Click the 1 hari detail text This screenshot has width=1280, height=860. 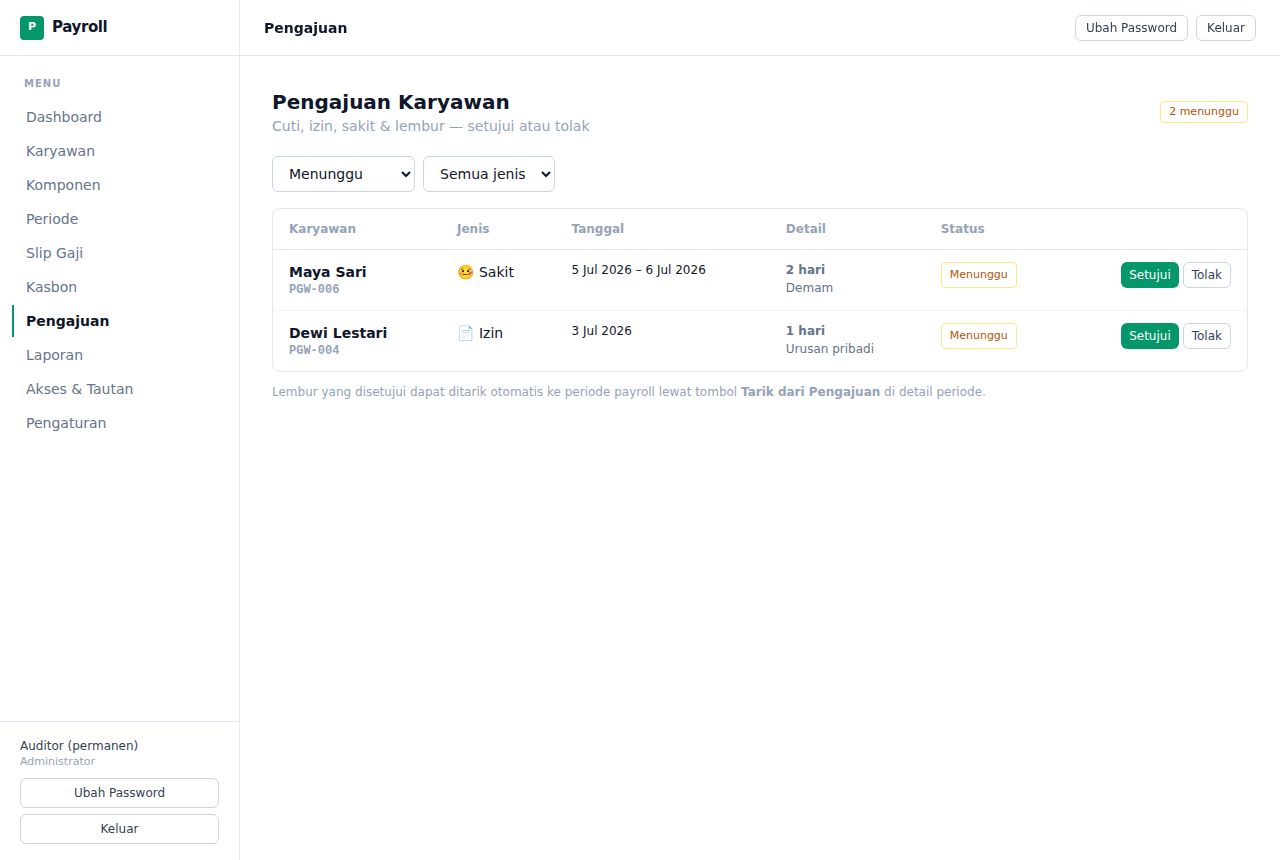[805, 331]
